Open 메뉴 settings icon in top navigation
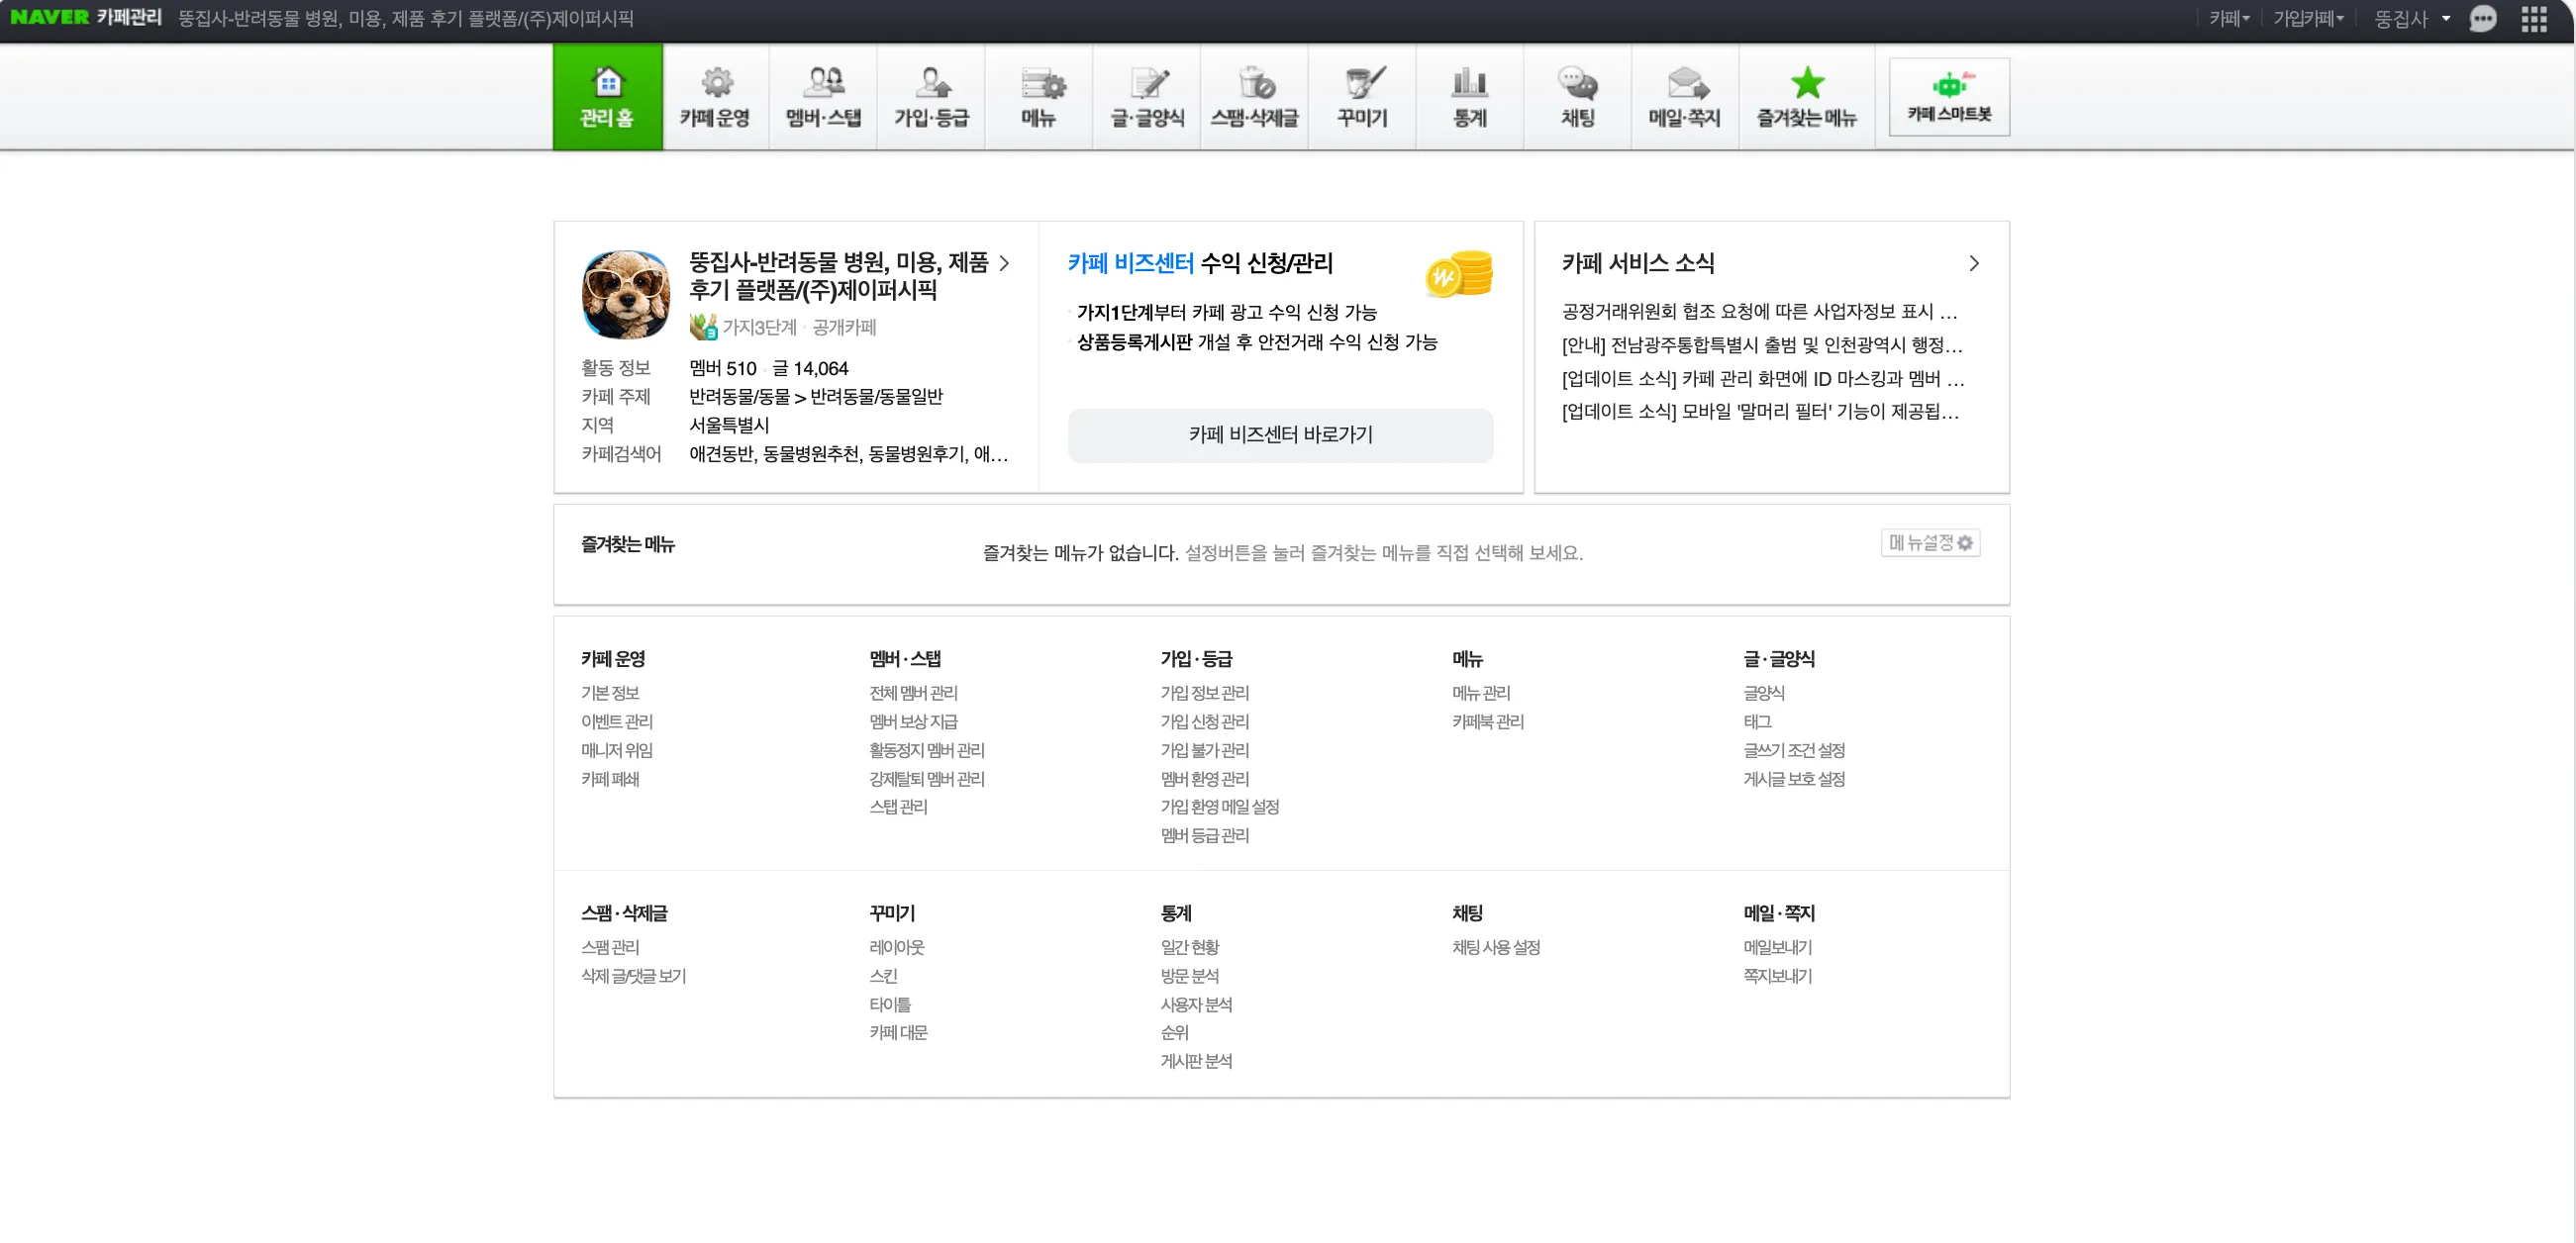 click(1039, 97)
